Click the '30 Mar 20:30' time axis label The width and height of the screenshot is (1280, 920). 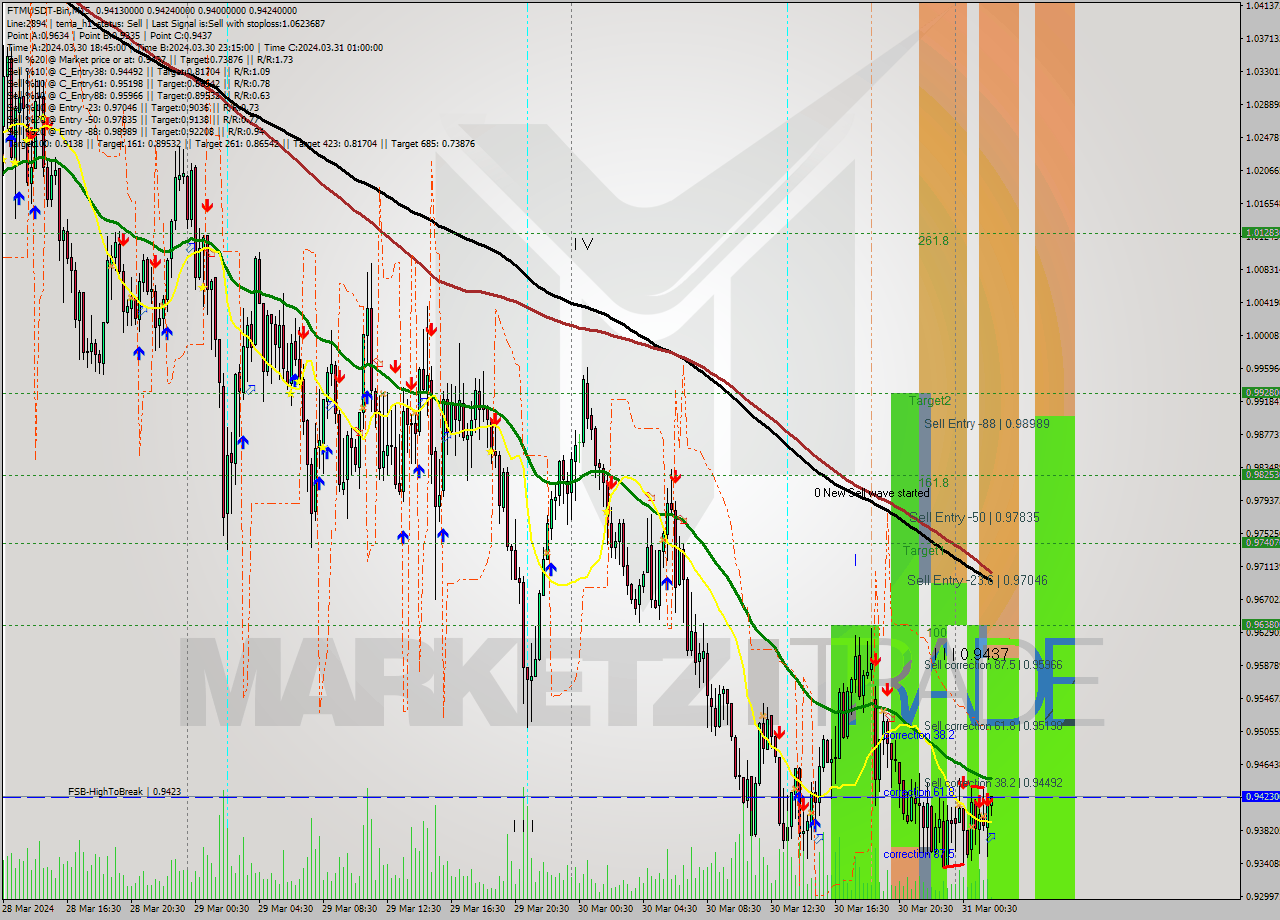(x=926, y=909)
